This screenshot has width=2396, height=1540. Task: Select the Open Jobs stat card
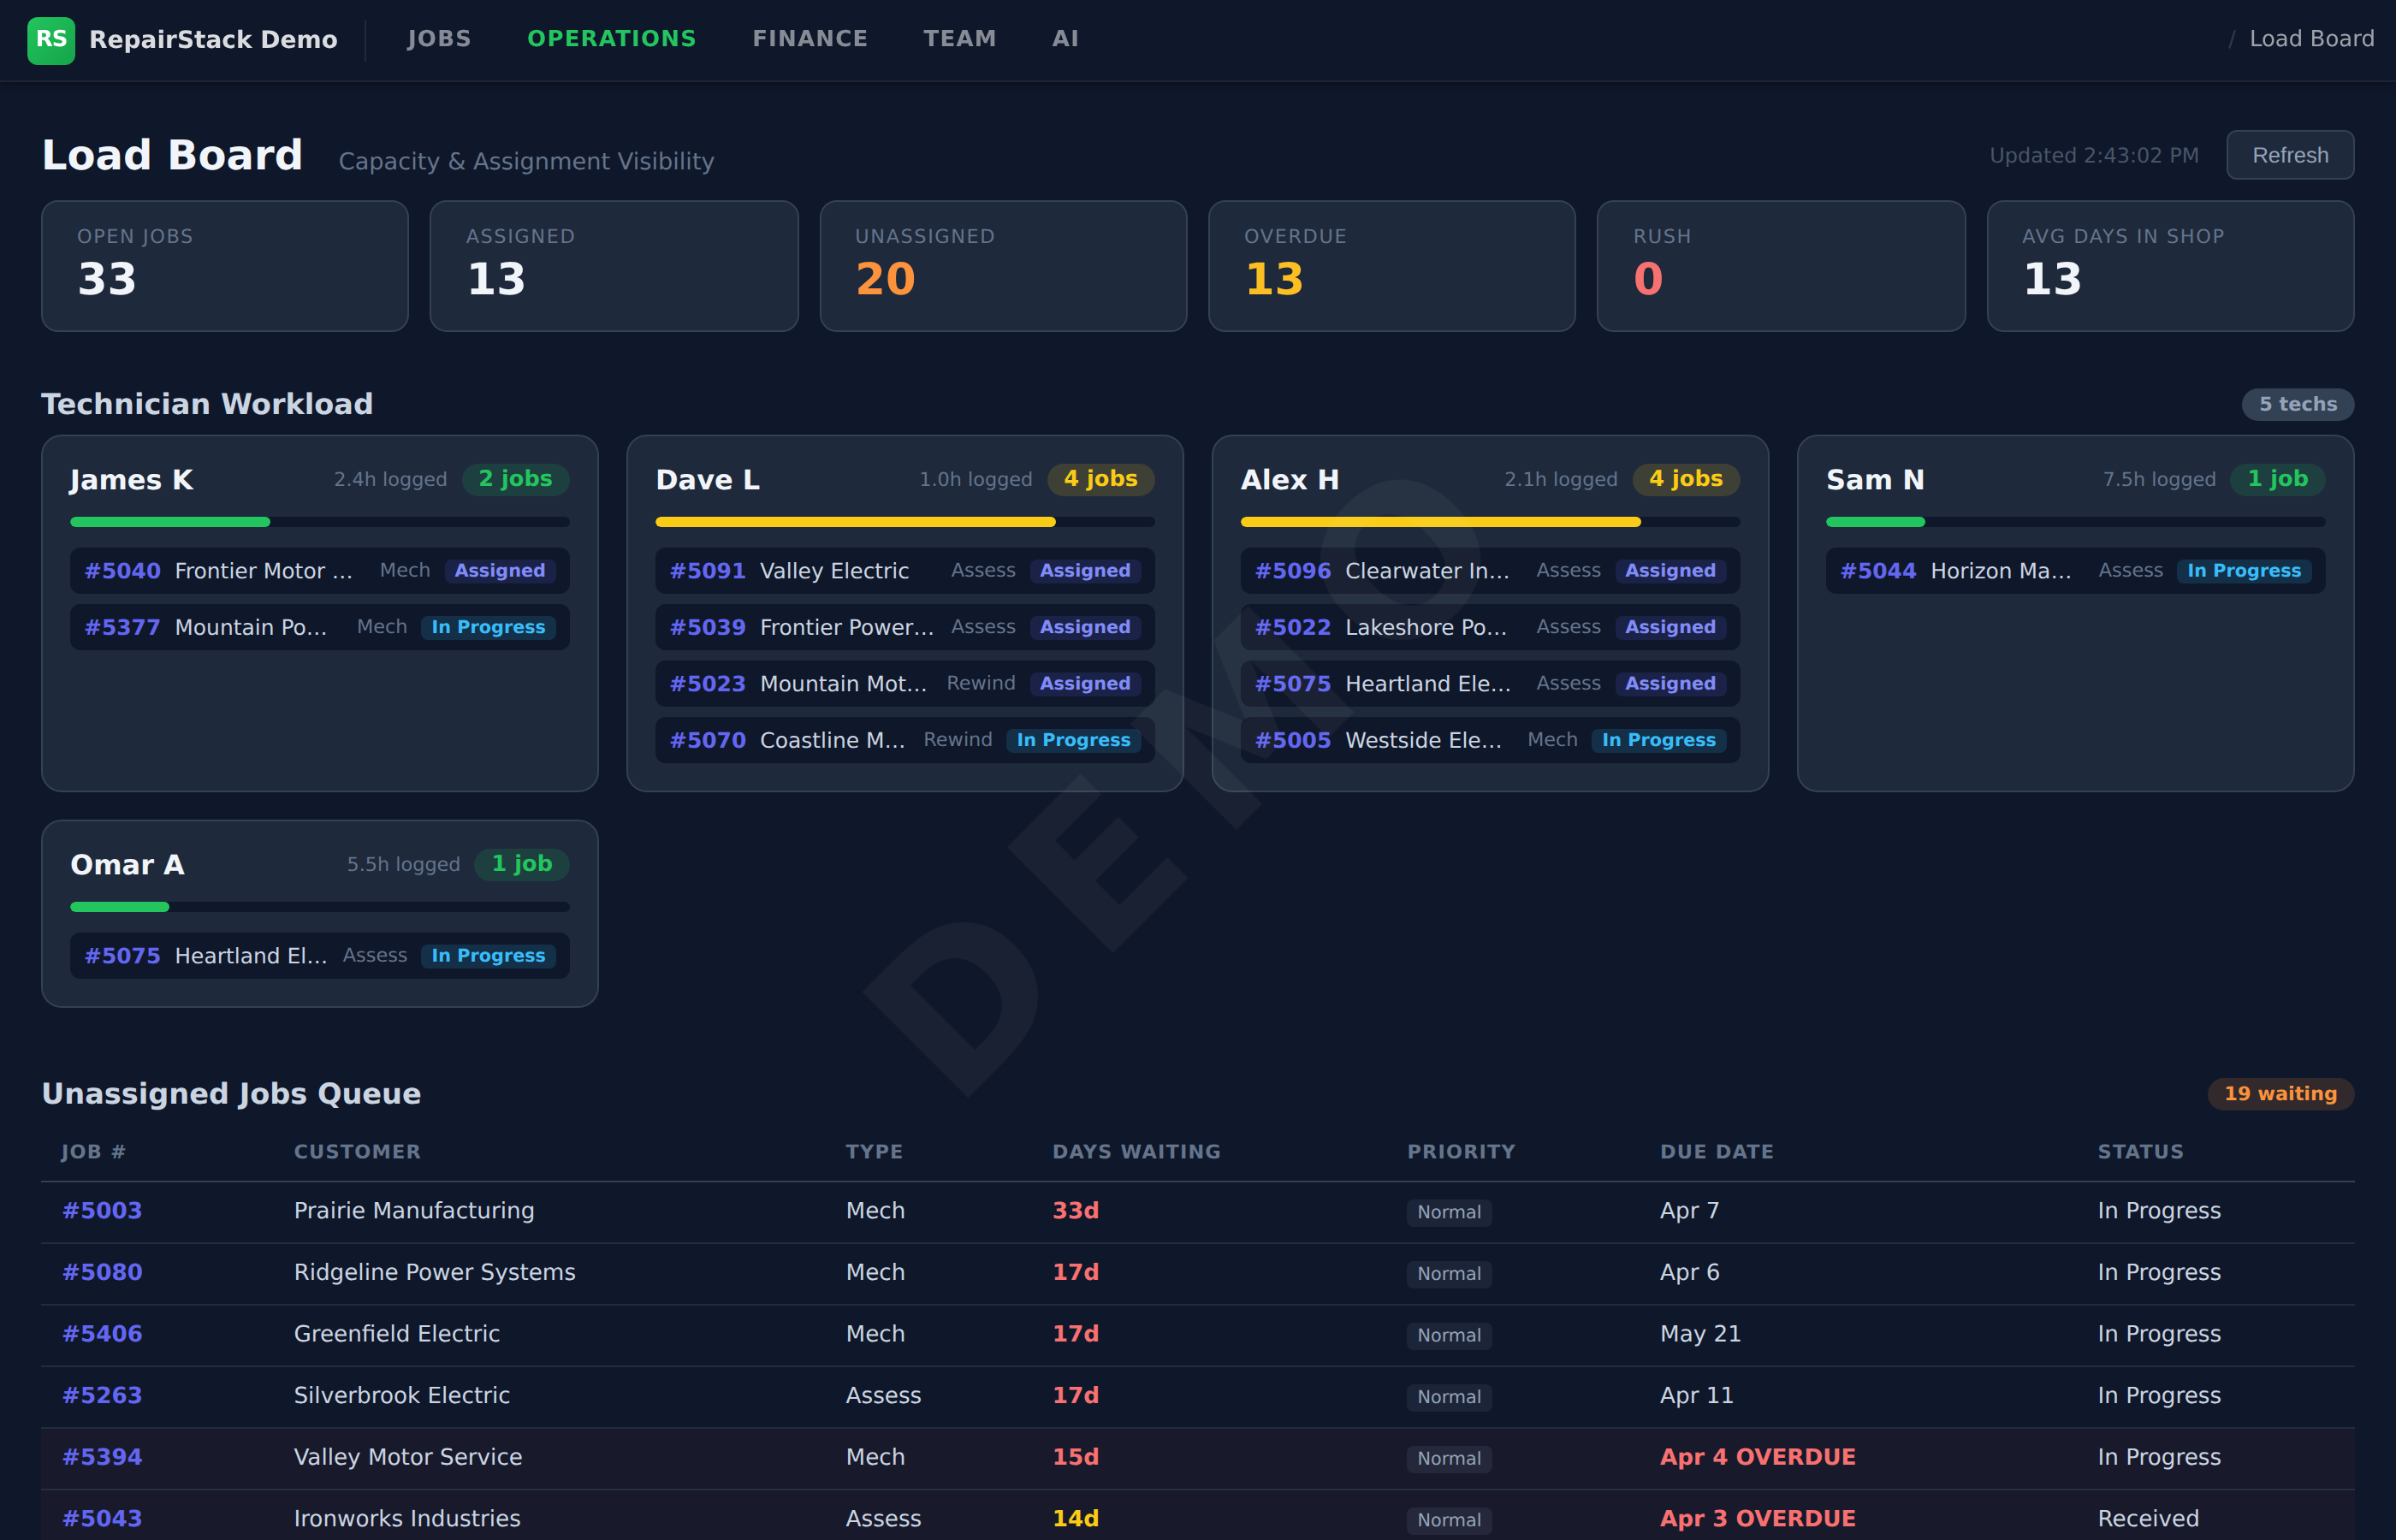click(x=225, y=266)
